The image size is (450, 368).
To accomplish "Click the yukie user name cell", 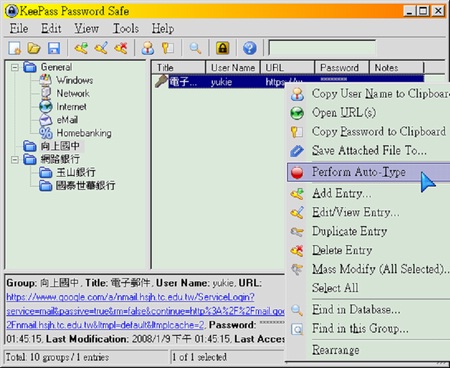I will click(x=221, y=82).
